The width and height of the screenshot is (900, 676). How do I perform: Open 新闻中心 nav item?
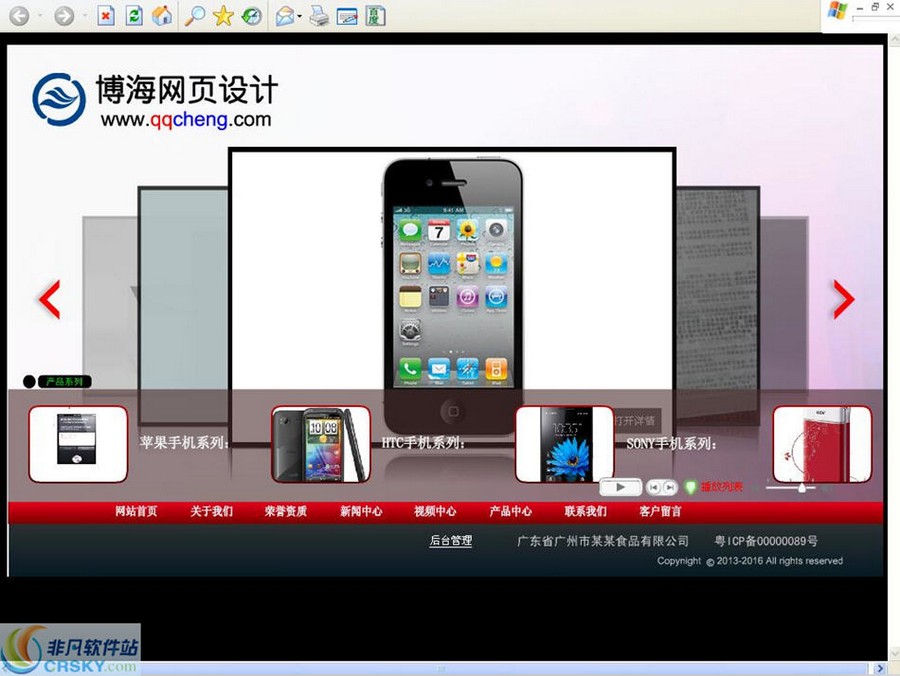(361, 511)
